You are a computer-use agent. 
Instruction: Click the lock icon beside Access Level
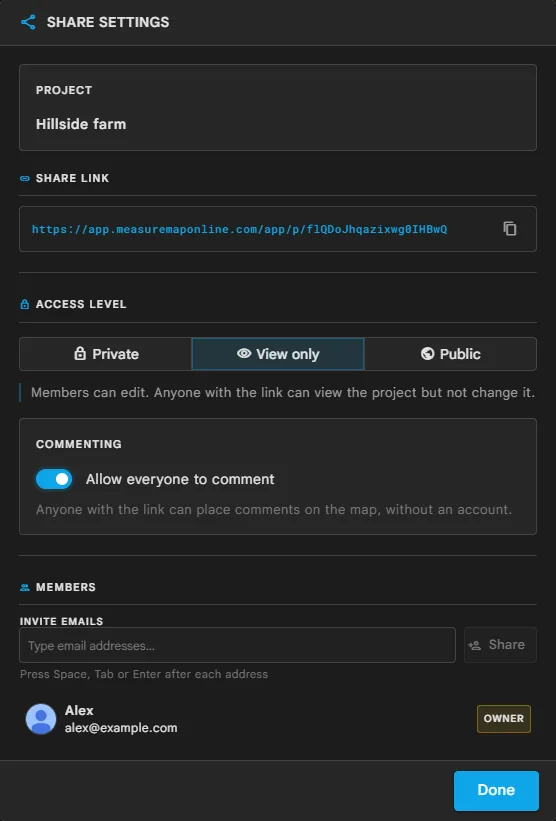(25, 304)
